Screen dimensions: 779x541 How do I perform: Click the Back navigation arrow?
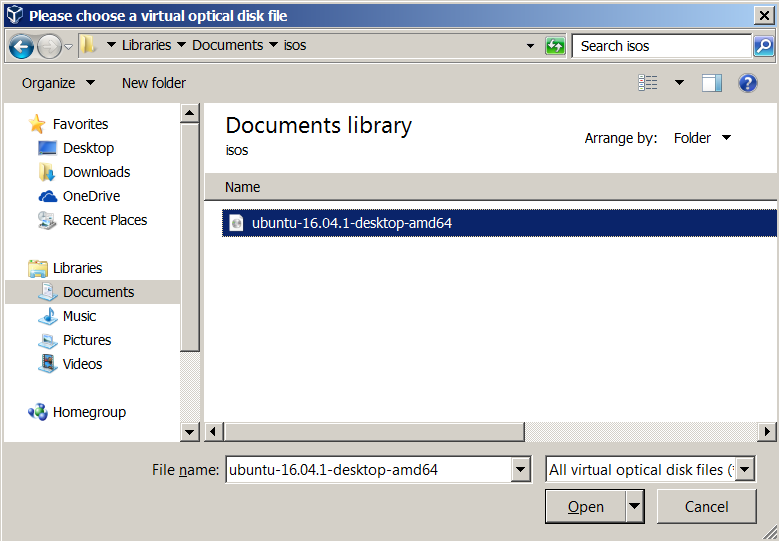pyautogui.click(x=21, y=47)
